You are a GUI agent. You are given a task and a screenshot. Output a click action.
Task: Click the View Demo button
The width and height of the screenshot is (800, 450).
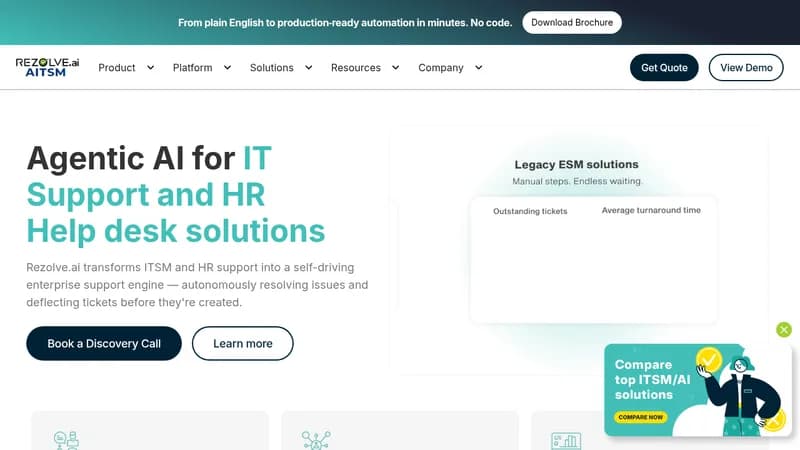point(746,67)
